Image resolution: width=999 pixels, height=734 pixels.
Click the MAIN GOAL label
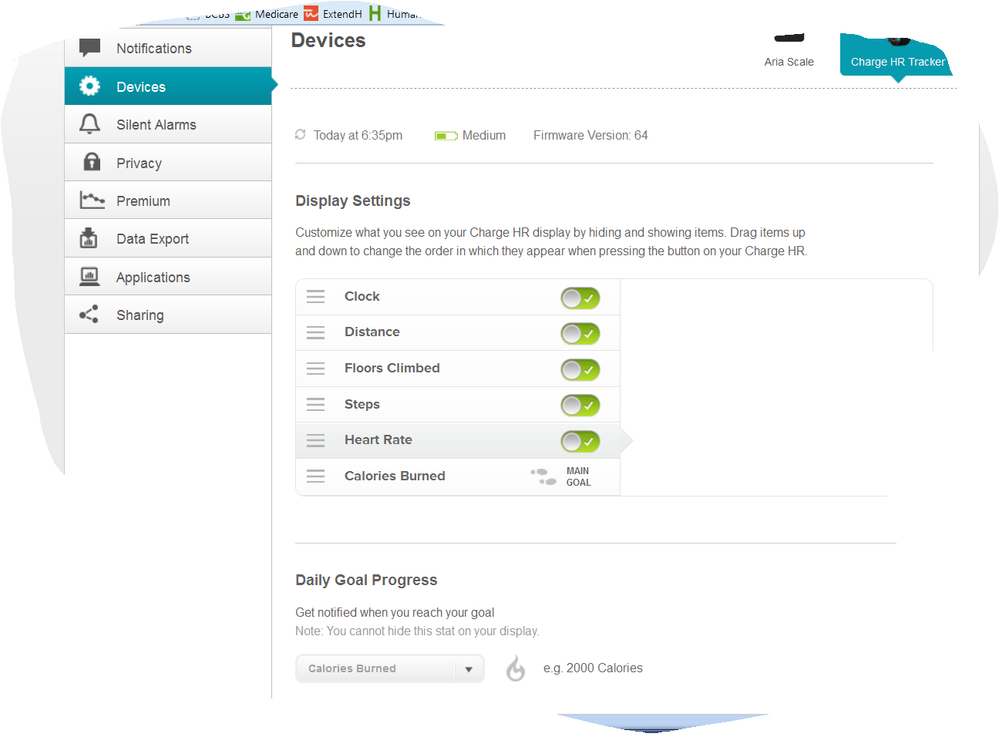pyautogui.click(x=578, y=477)
